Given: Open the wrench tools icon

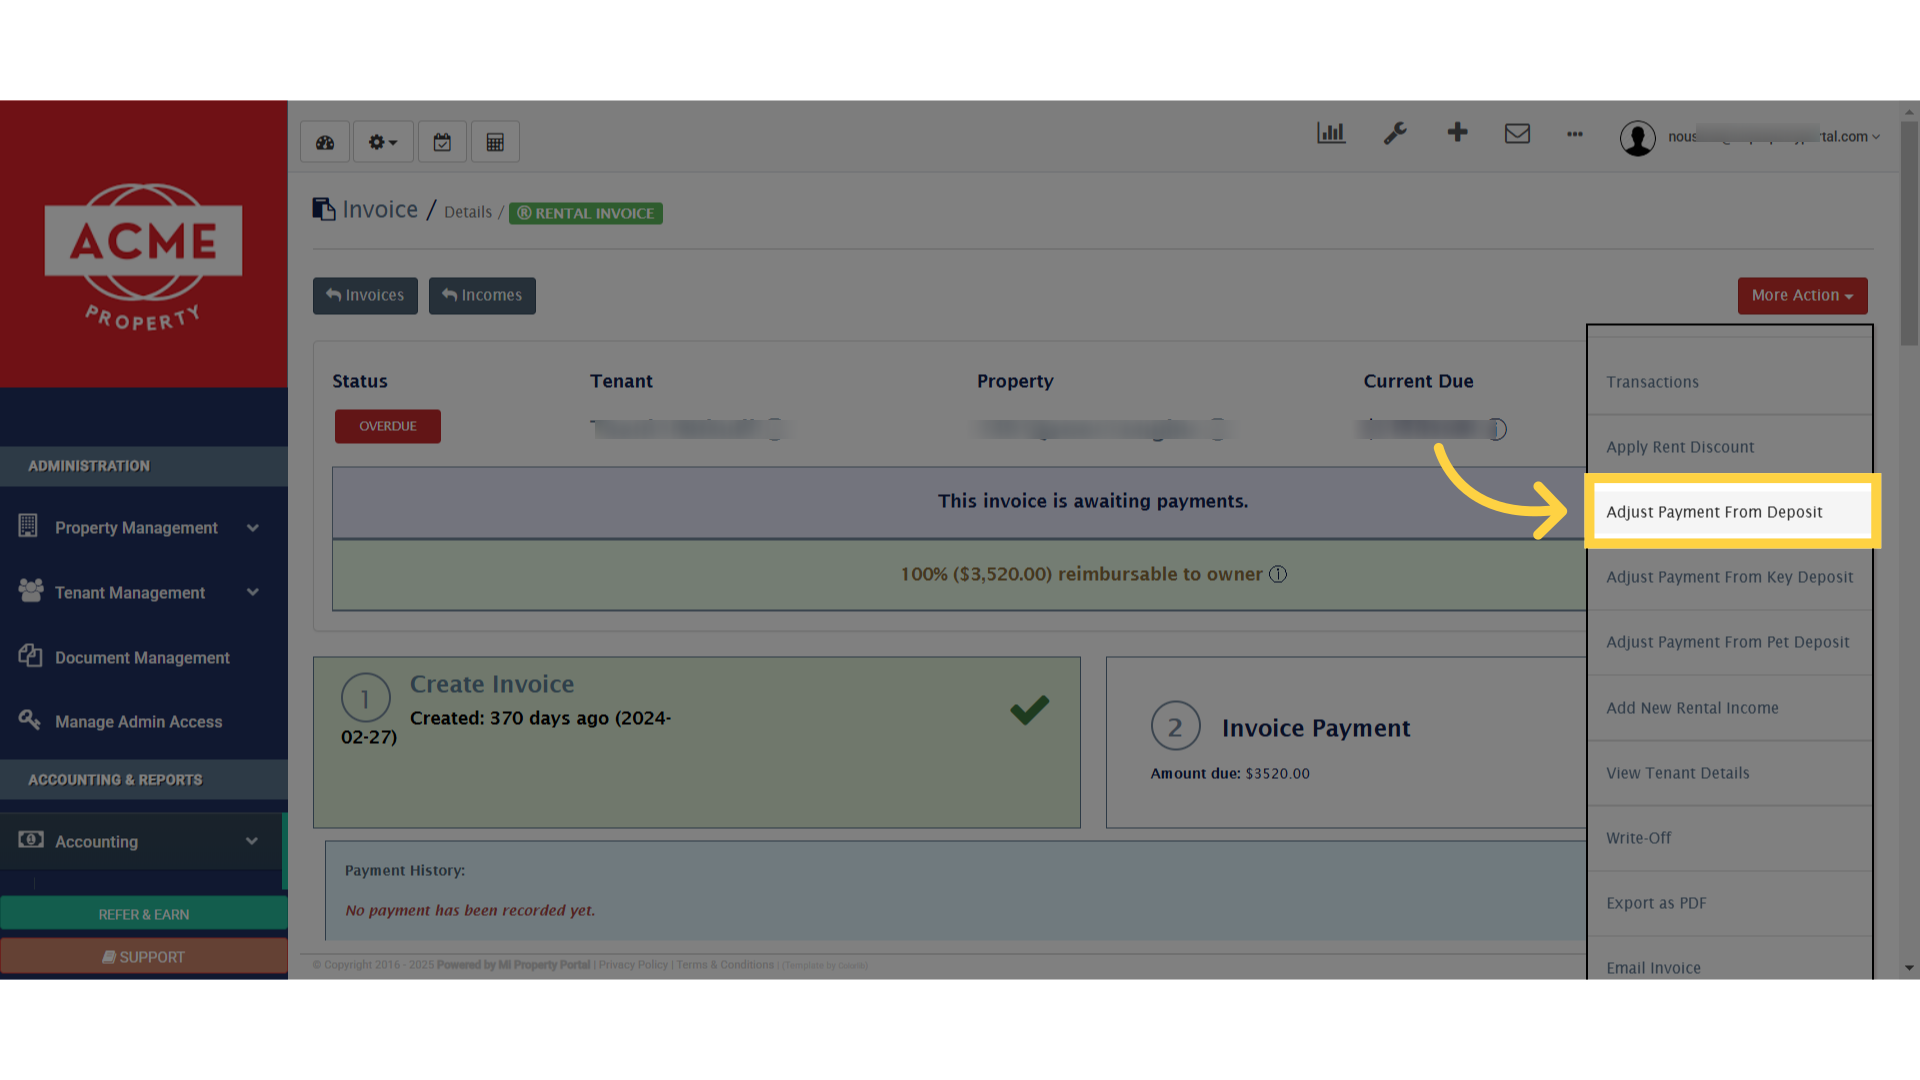Looking at the screenshot, I should pos(1395,133).
